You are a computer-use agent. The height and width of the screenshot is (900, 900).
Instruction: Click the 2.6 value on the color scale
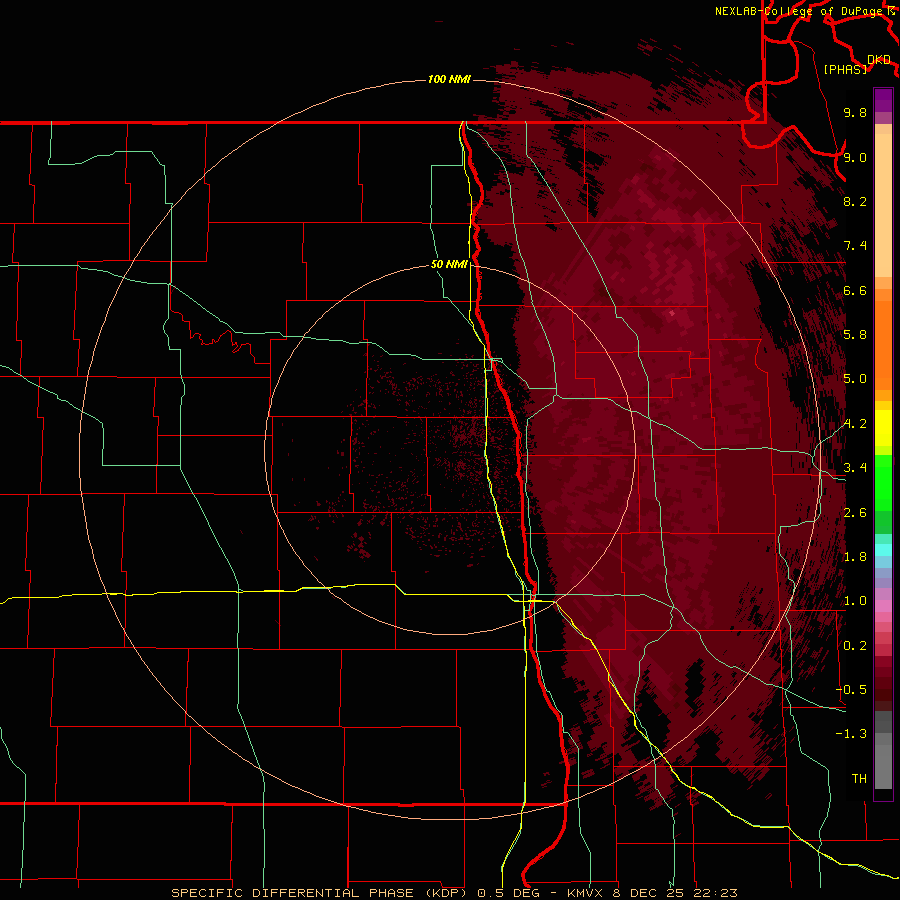(855, 513)
